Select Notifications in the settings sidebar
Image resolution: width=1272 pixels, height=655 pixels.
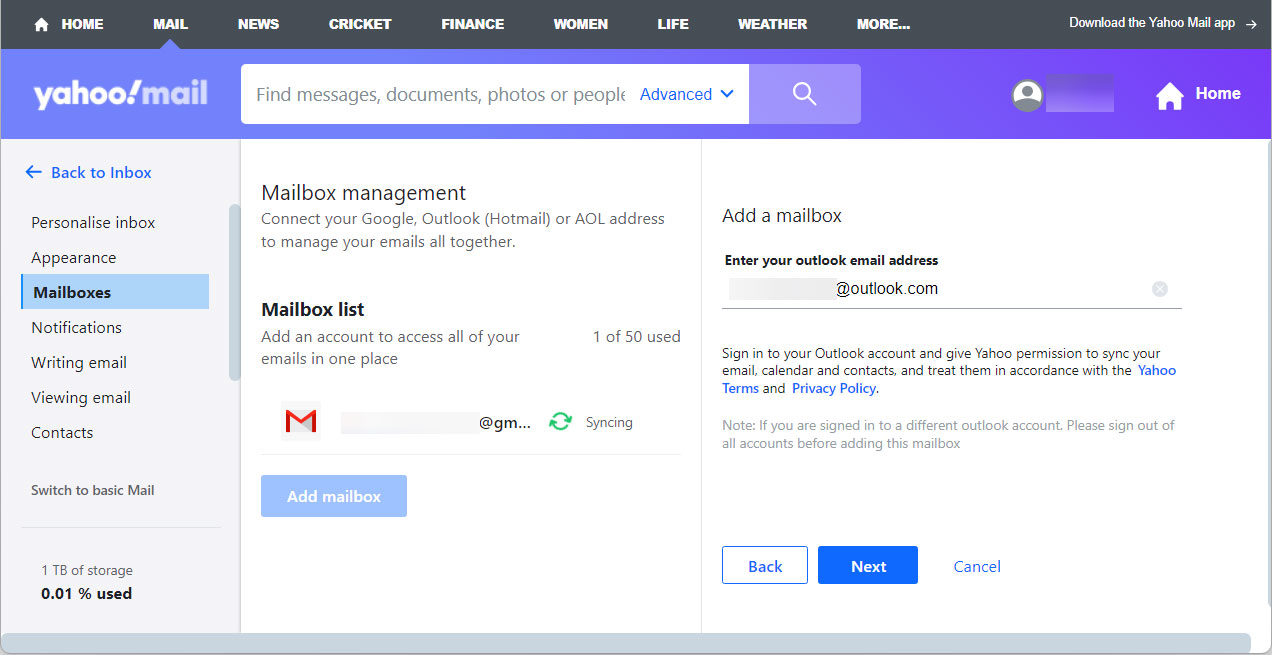coord(77,327)
